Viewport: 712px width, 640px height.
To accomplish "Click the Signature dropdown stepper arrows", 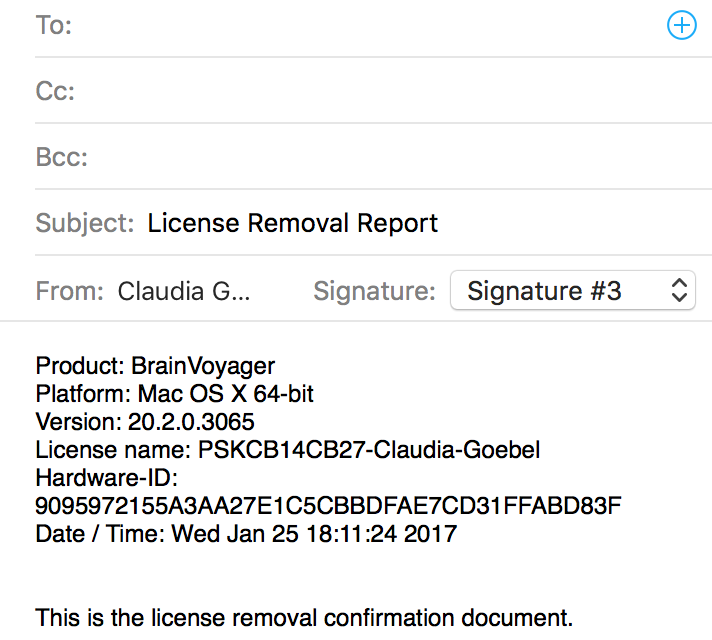I will pyautogui.click(x=679, y=290).
